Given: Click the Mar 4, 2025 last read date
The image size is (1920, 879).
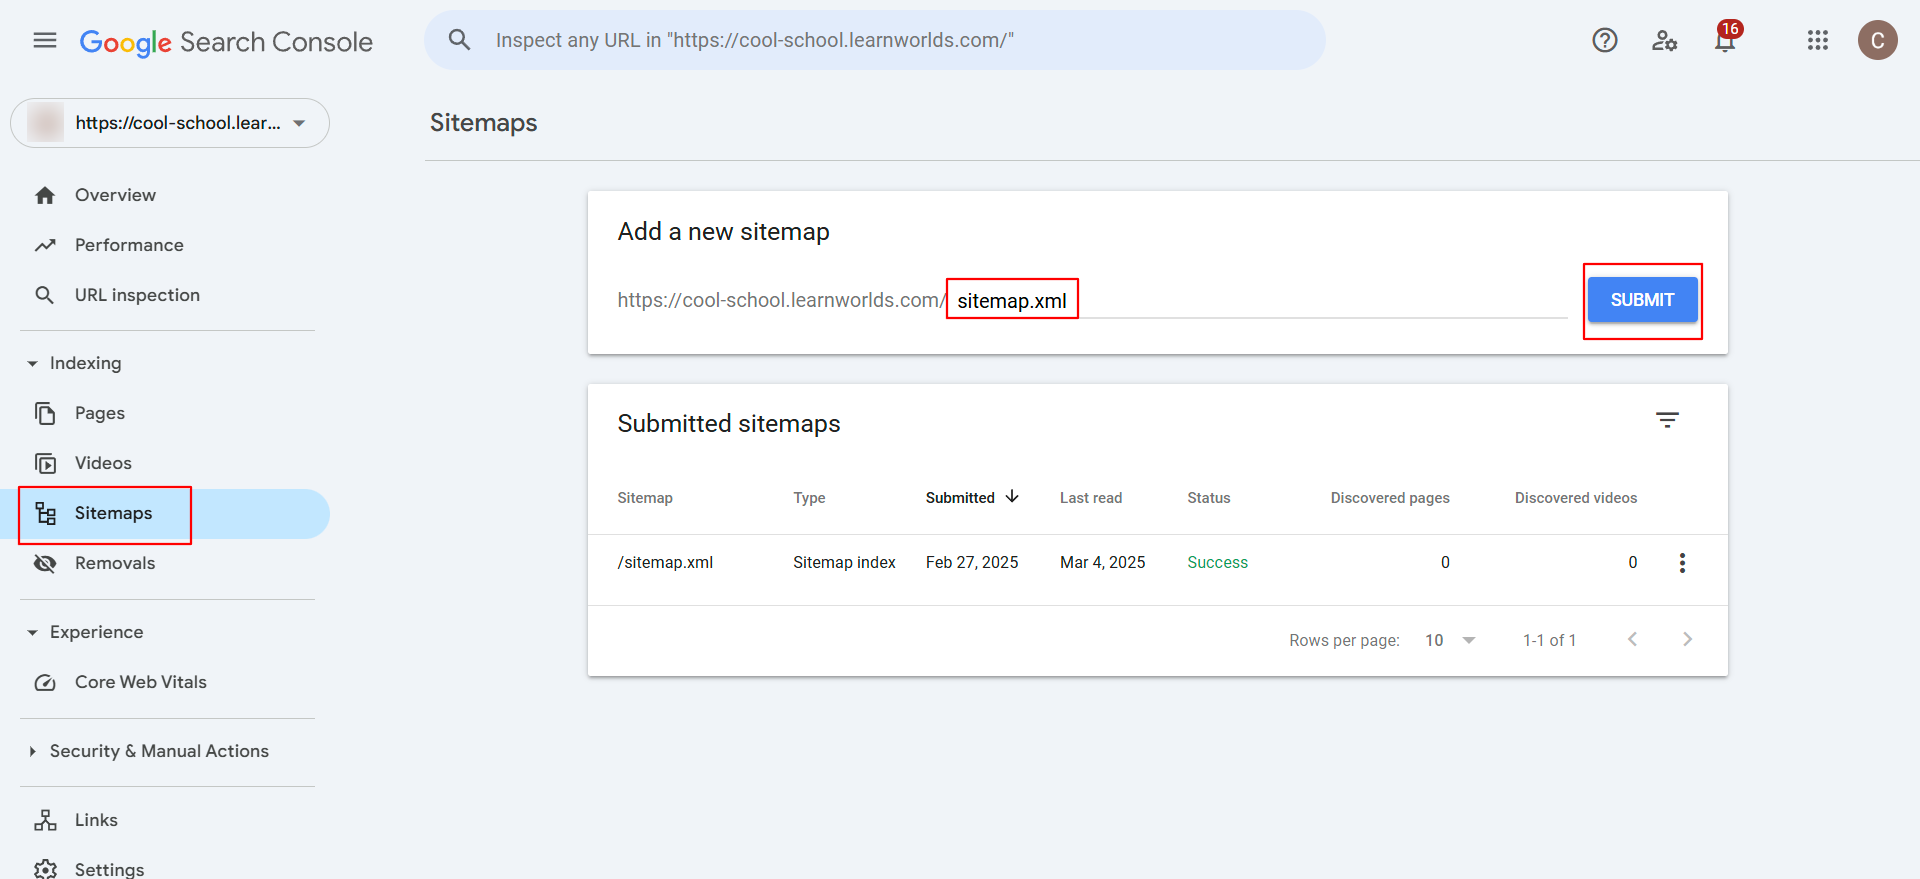Looking at the screenshot, I should tap(1103, 562).
